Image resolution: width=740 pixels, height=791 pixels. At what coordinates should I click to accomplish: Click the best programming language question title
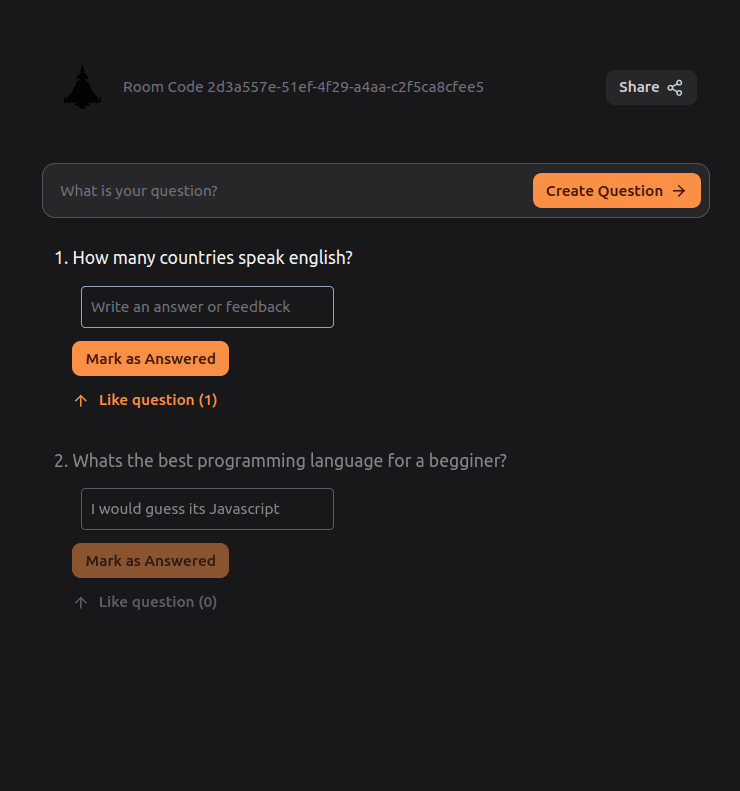point(289,461)
